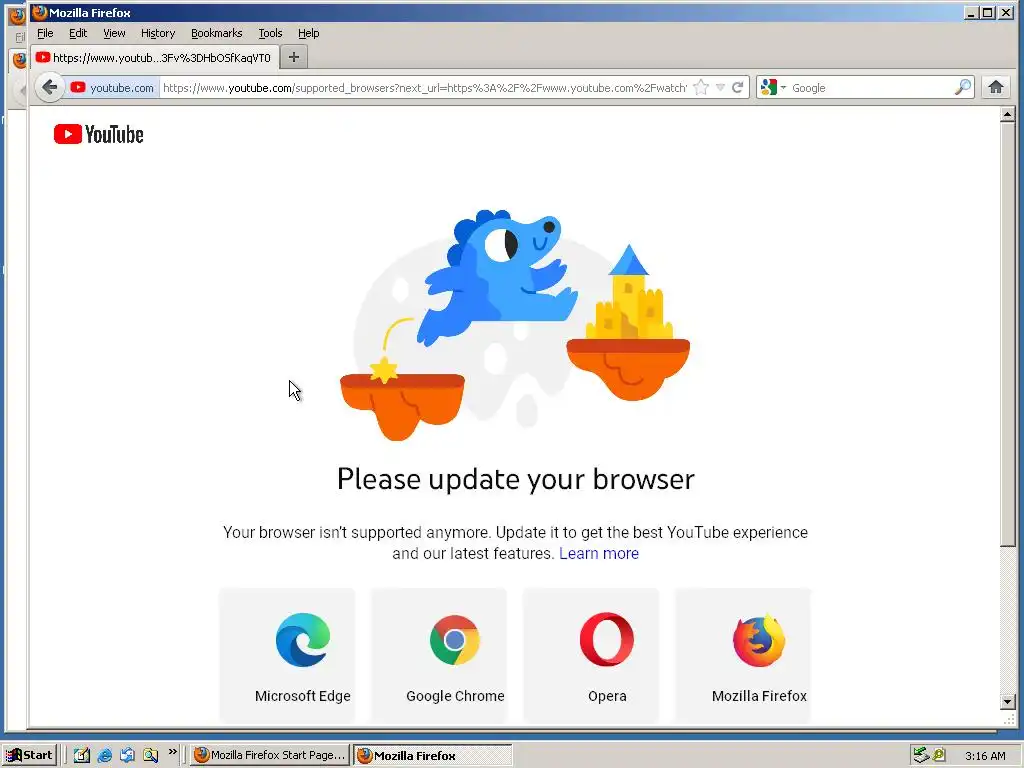Click the Mozilla Firefox card label
1024x768 pixels.
759,696
